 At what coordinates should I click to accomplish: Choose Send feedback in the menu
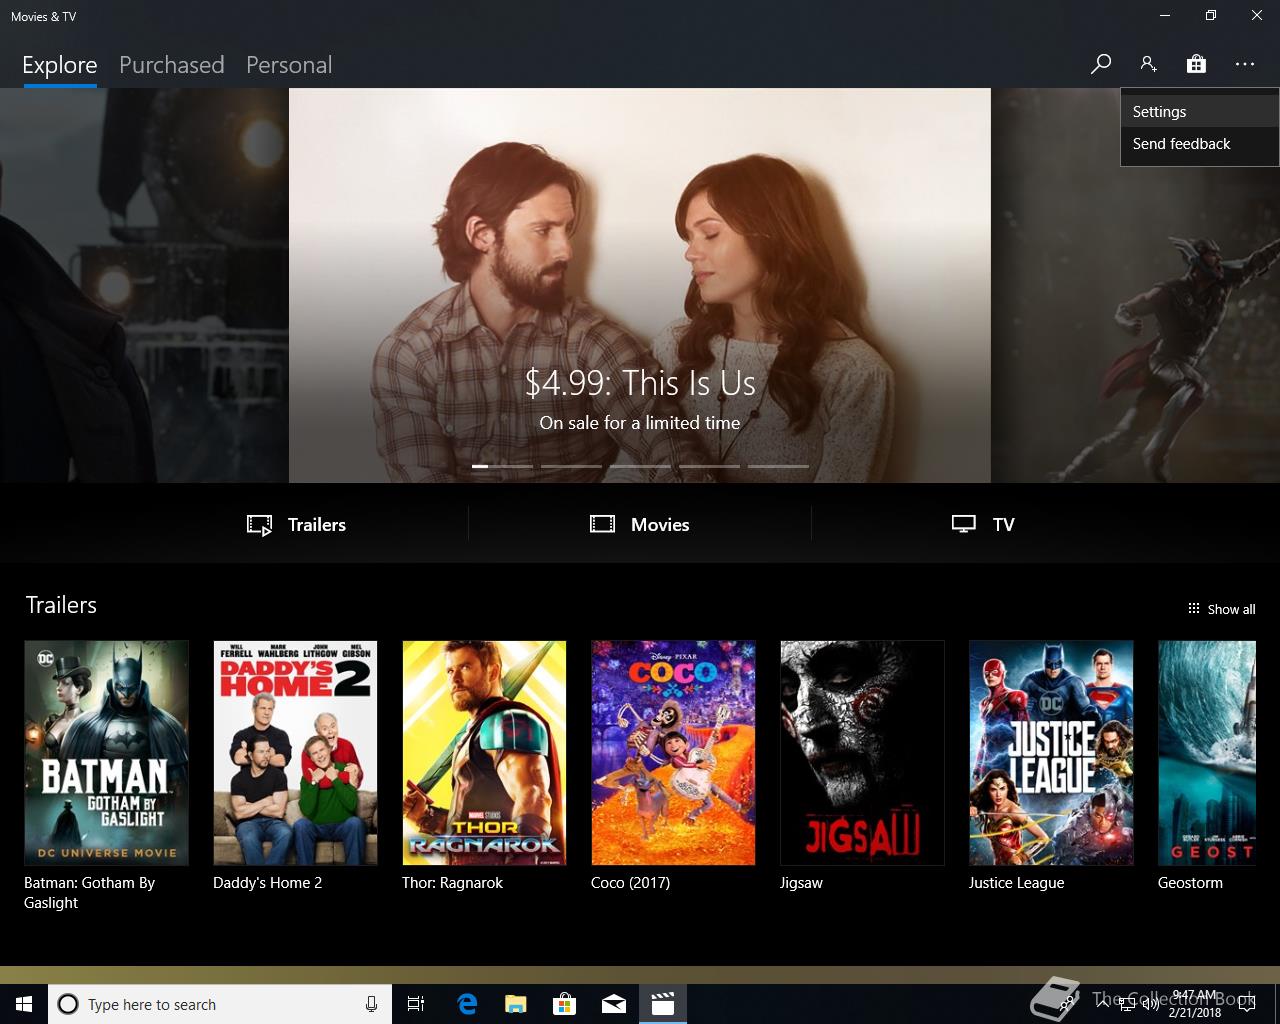pyautogui.click(x=1199, y=144)
